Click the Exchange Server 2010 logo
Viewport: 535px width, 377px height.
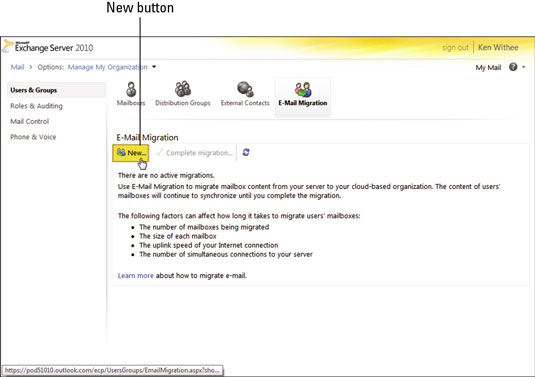(48, 47)
